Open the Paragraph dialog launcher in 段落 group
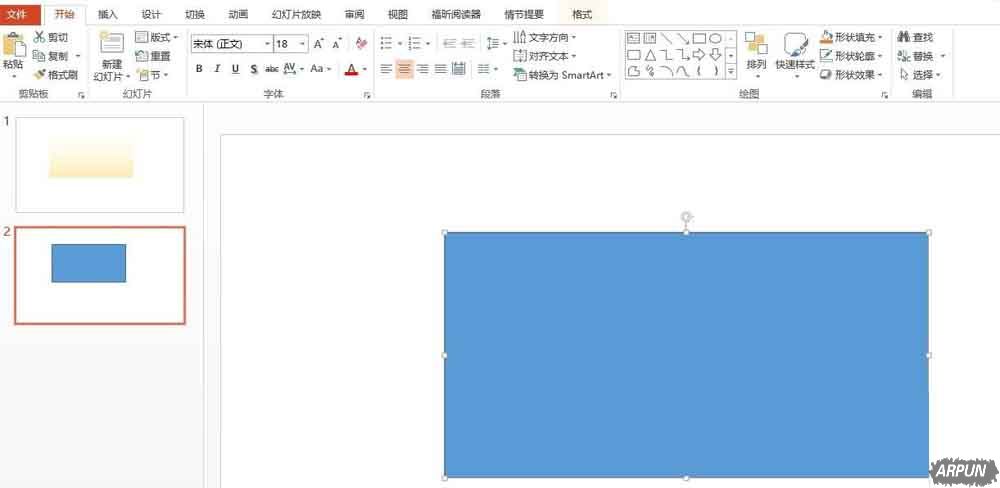 (613, 94)
